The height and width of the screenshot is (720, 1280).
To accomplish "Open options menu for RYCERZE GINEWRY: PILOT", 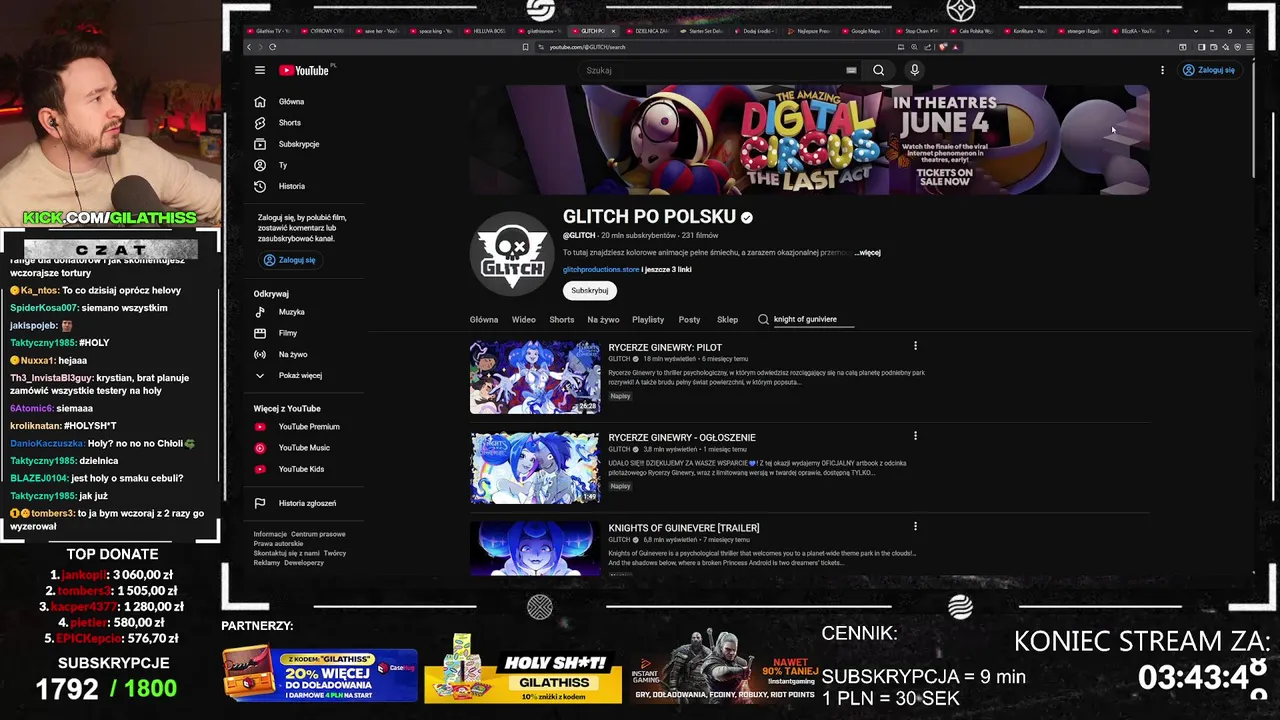I will pyautogui.click(x=915, y=346).
